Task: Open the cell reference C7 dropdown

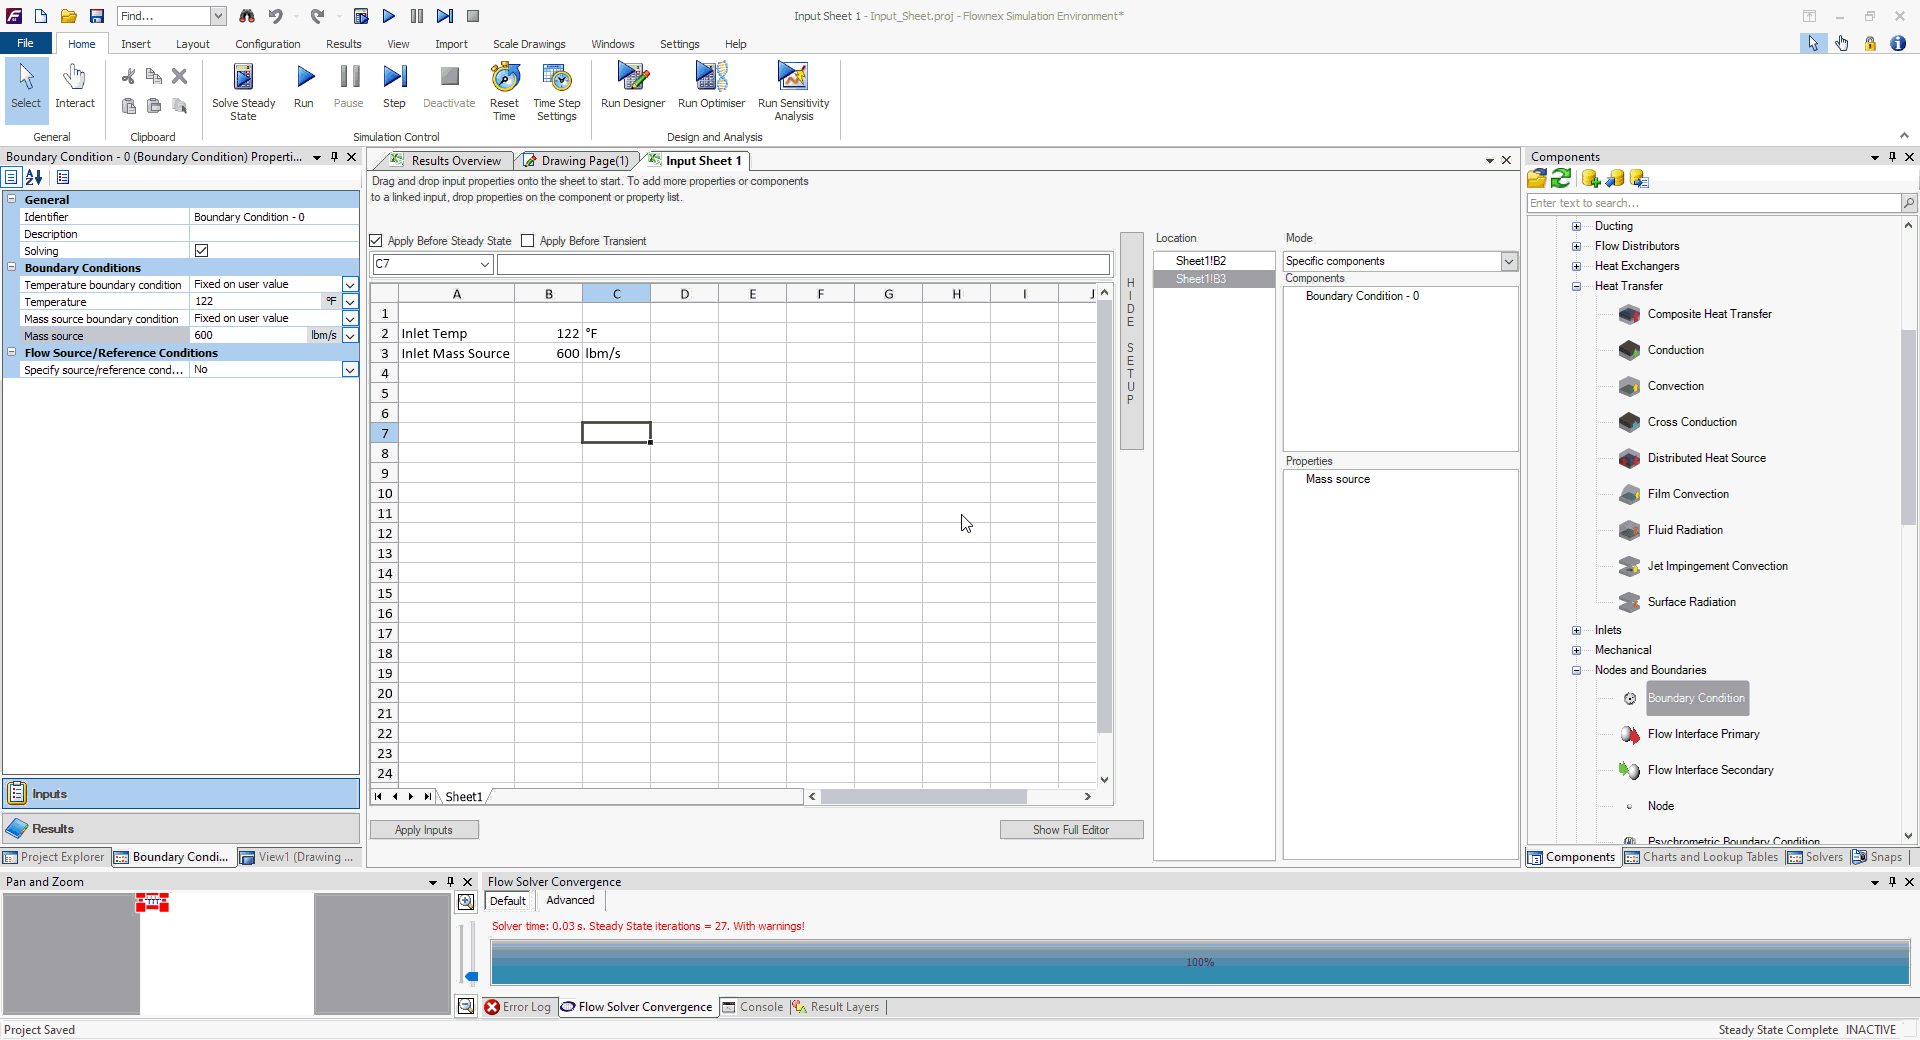Action: pyautogui.click(x=485, y=264)
